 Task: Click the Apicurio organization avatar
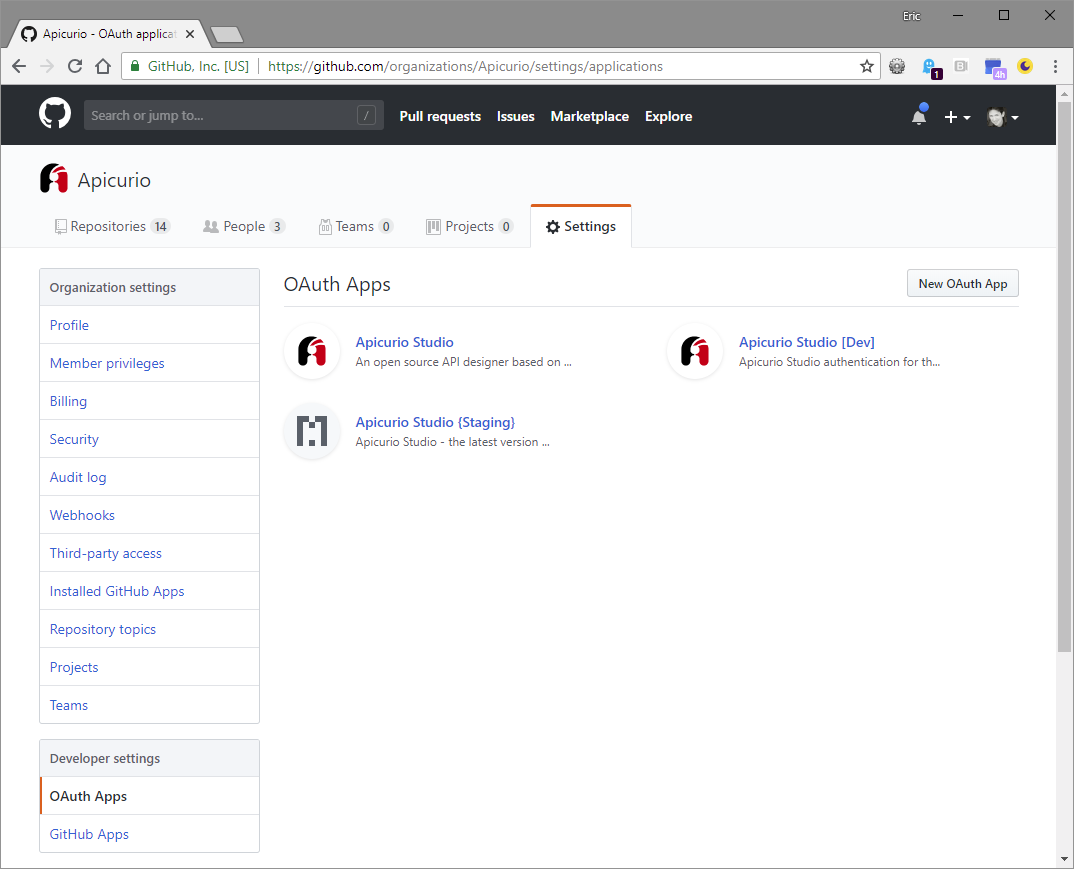pyautogui.click(x=54, y=180)
